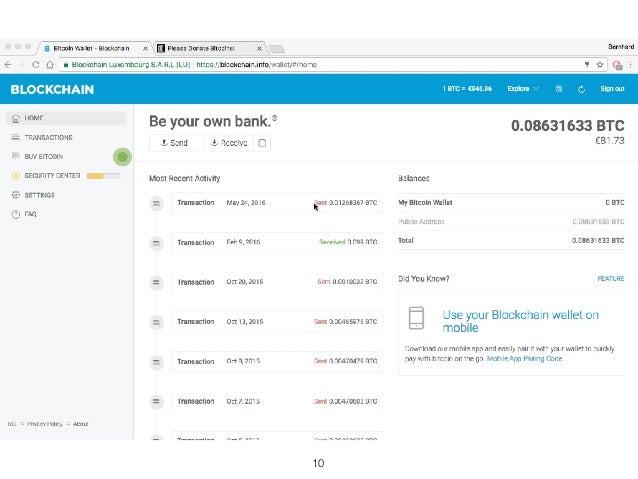The image size is (638, 479).
Task: Click the Home house icon
Action: click(15, 118)
